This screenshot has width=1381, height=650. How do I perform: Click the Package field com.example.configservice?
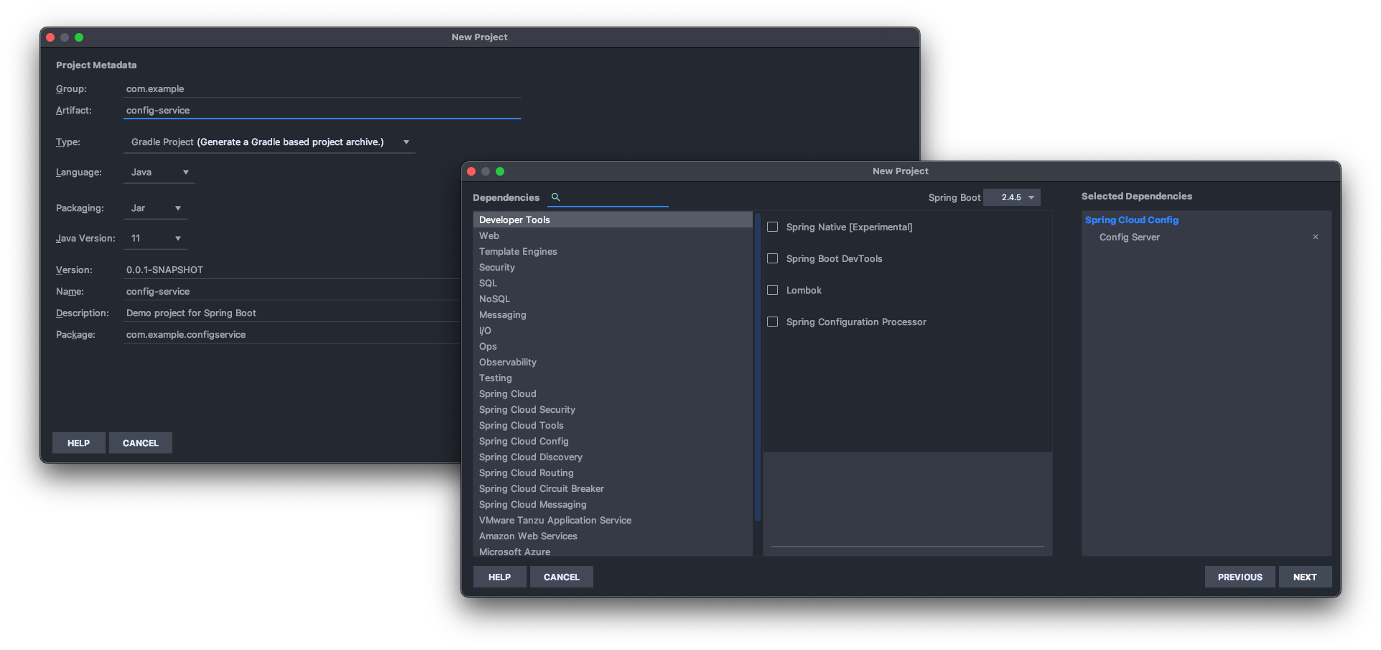click(x=292, y=335)
